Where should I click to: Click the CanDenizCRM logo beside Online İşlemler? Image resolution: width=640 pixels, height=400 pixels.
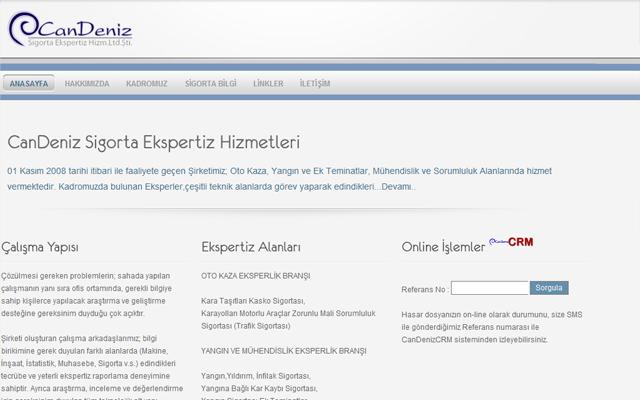click(x=511, y=242)
